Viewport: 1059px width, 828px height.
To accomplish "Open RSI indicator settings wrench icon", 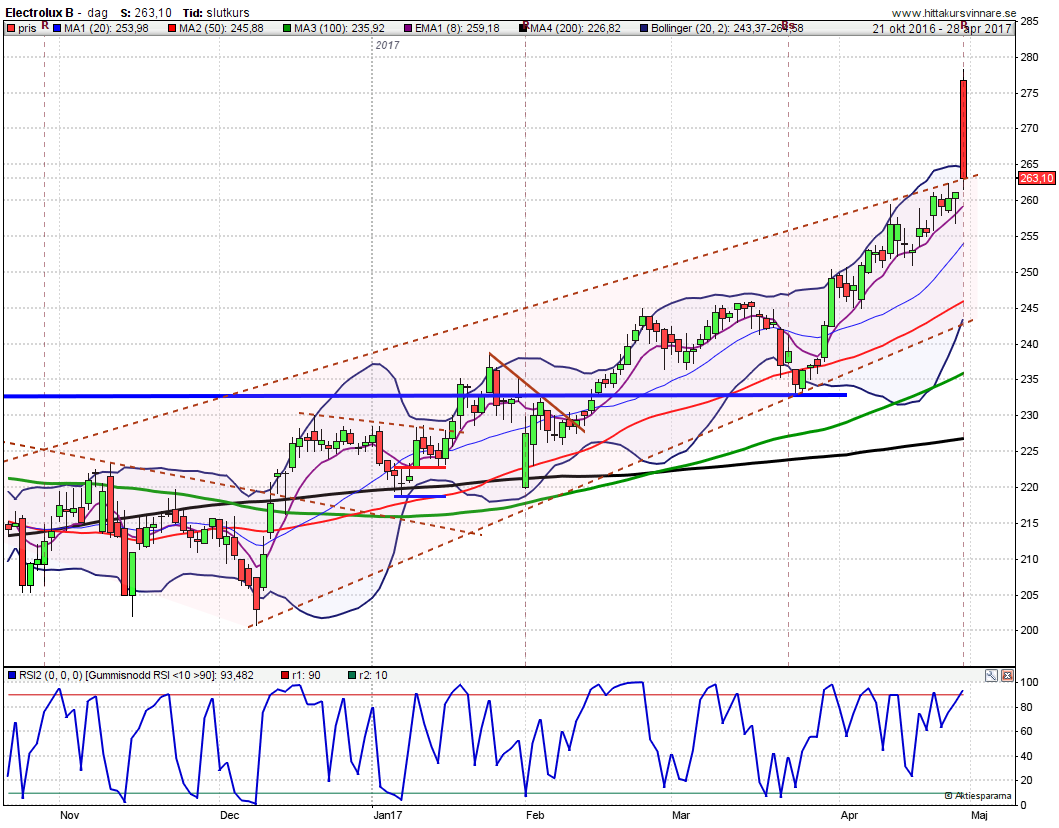I will [x=991, y=675].
